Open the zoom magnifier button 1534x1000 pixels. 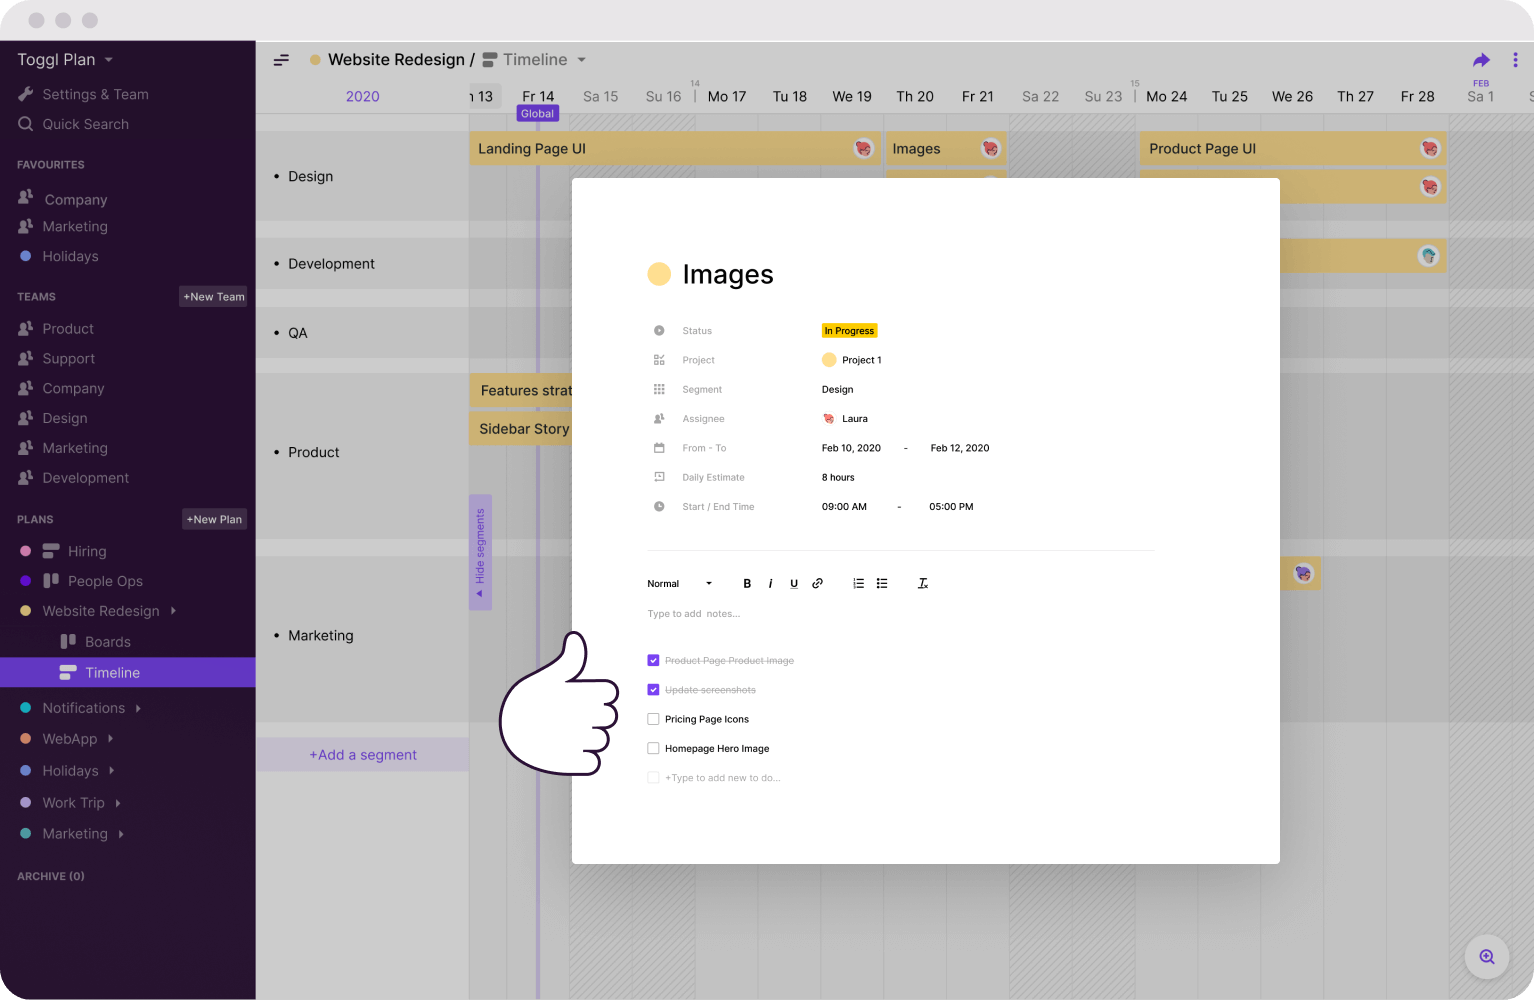tap(1486, 957)
